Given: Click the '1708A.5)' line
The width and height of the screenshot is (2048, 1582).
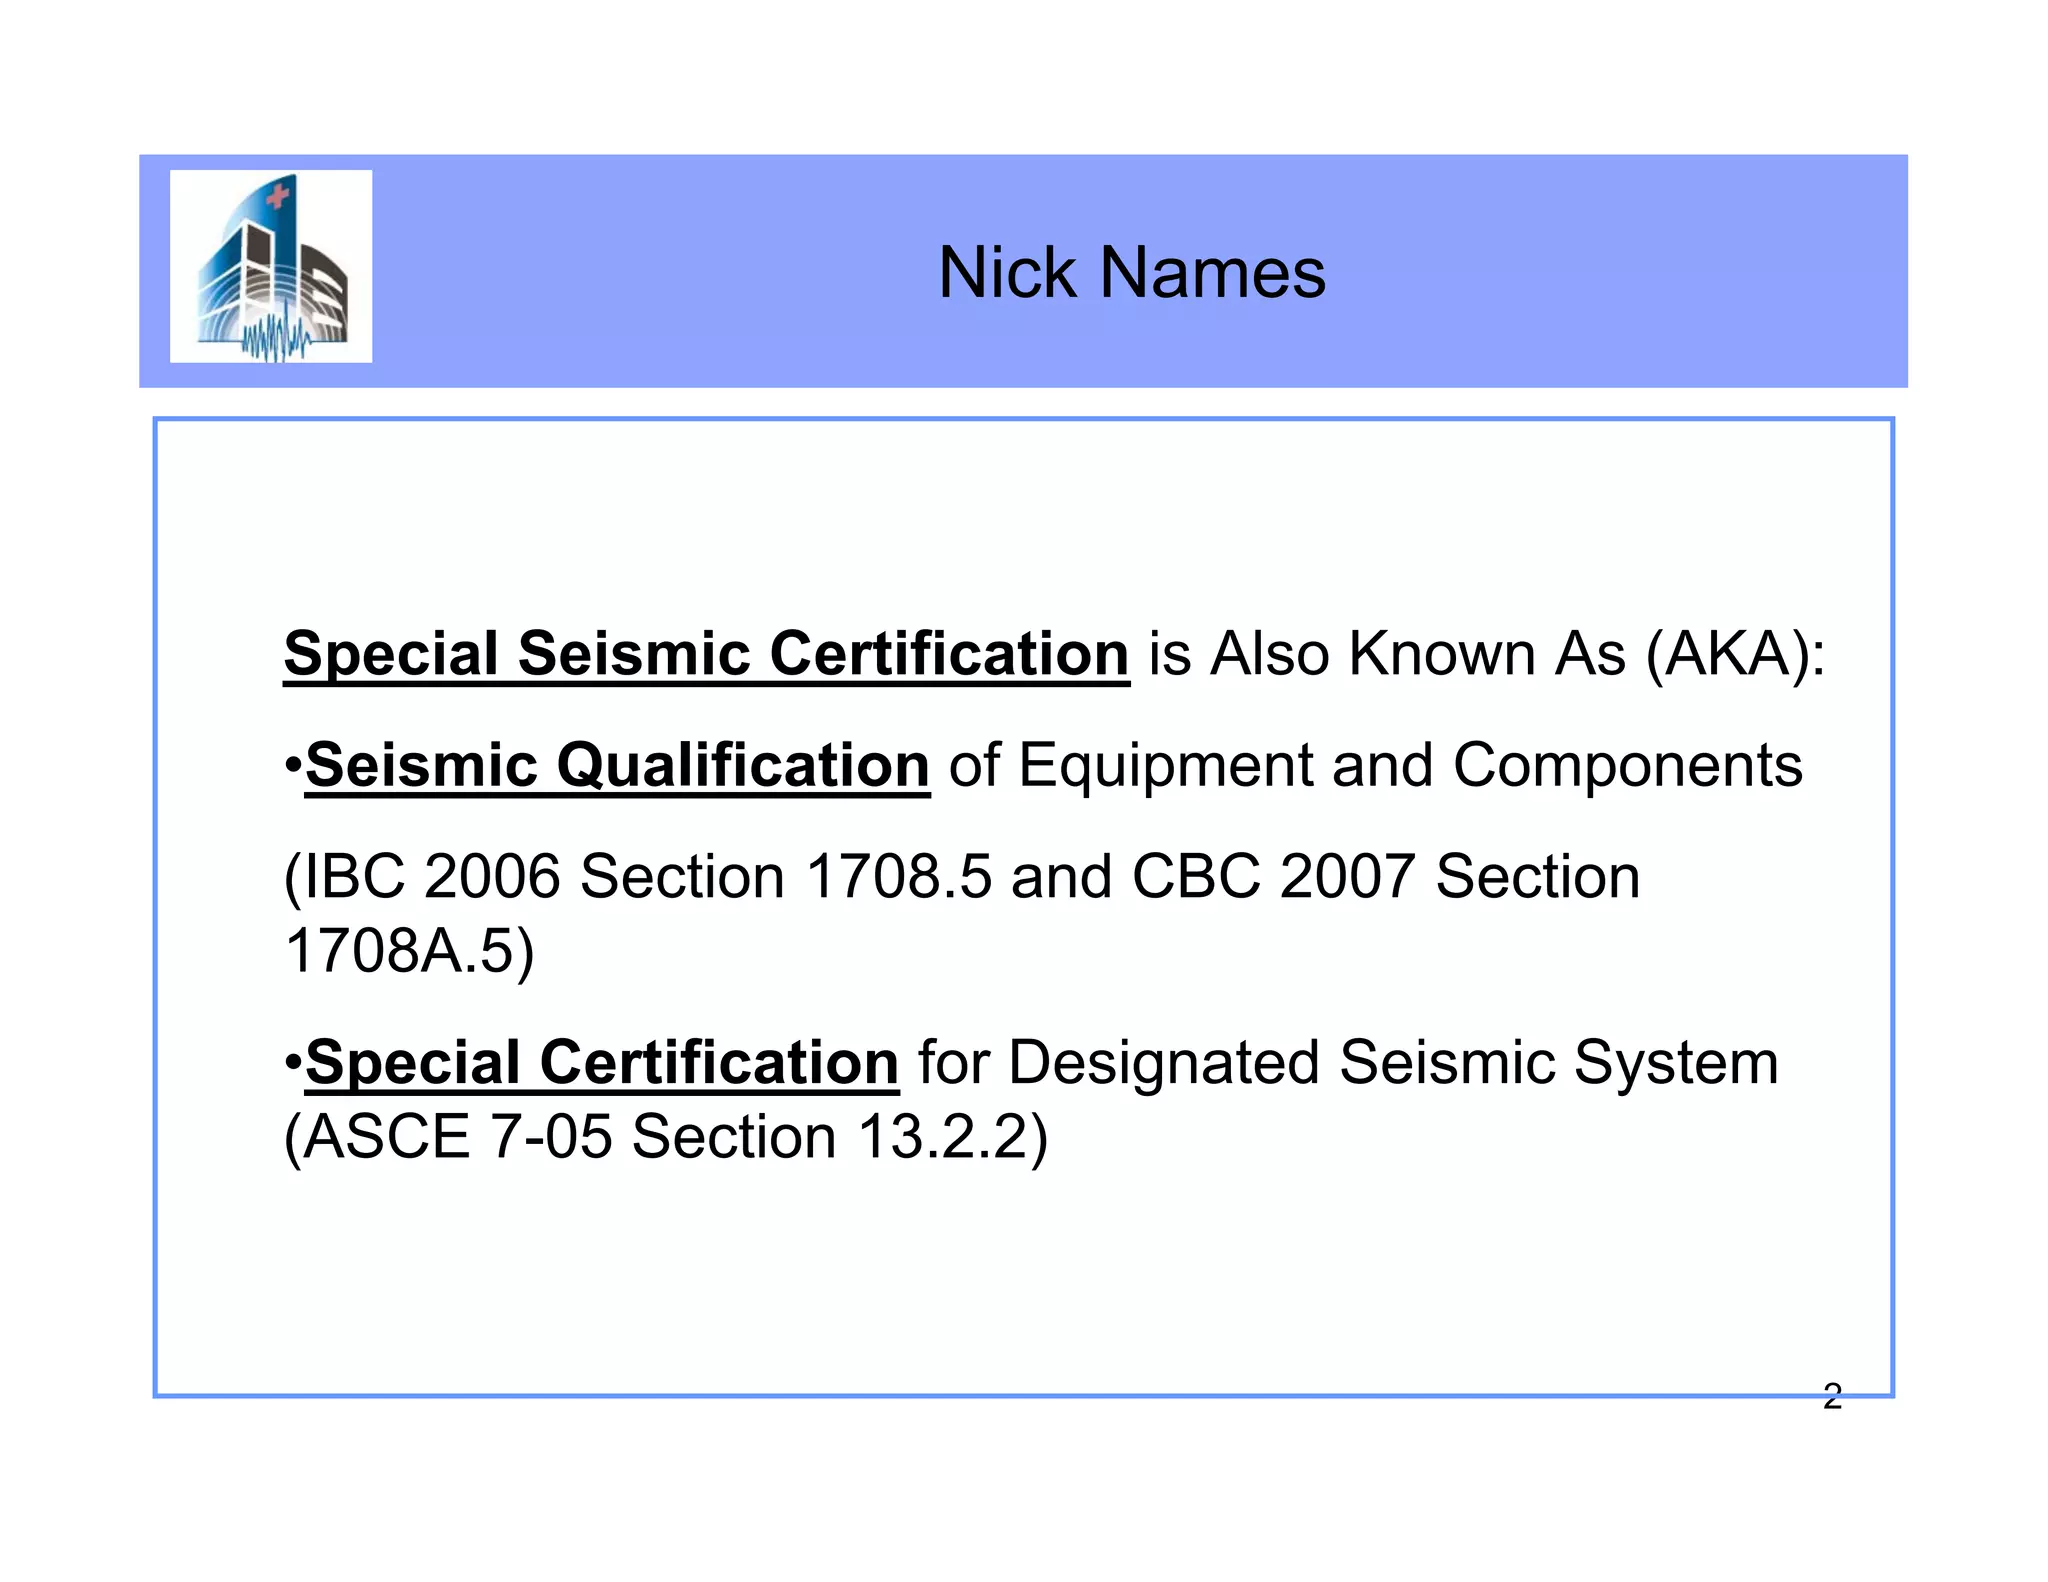Looking at the screenshot, I should [410, 951].
